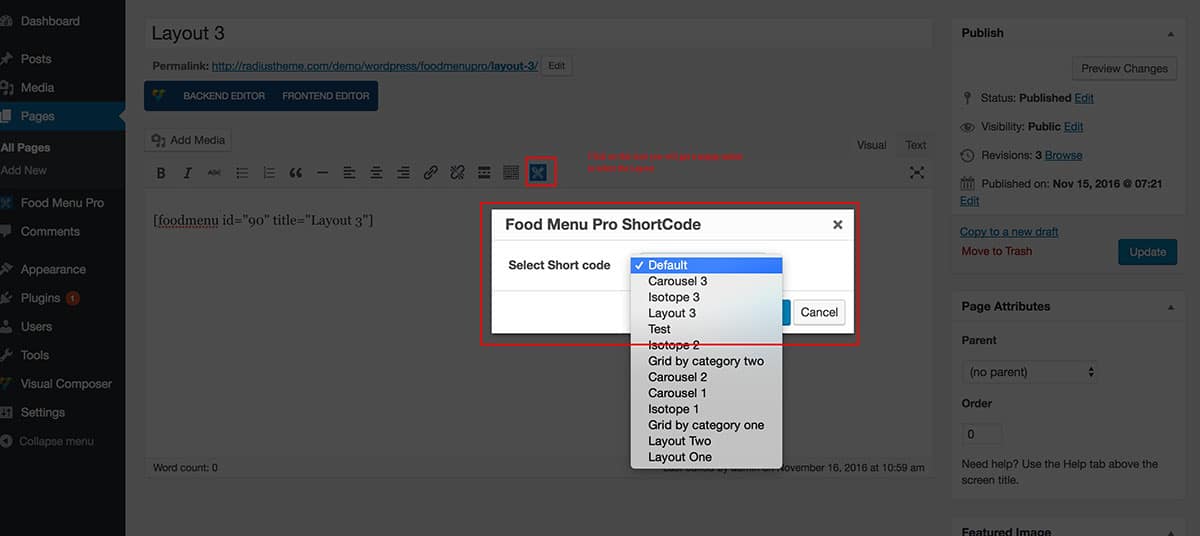The width and height of the screenshot is (1200, 536).
Task: Close the Food Menu Pro ShortCode dialog
Action: pyautogui.click(x=838, y=225)
